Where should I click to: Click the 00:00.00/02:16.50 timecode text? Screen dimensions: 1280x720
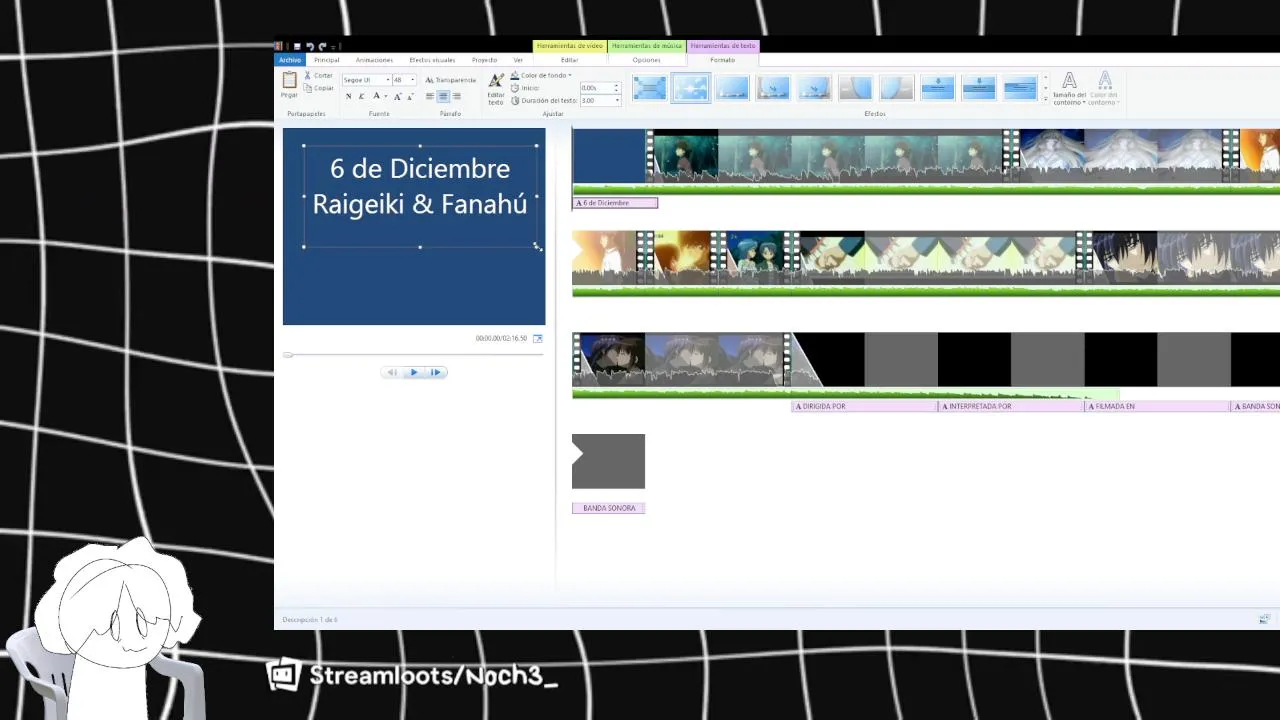tap(501, 339)
